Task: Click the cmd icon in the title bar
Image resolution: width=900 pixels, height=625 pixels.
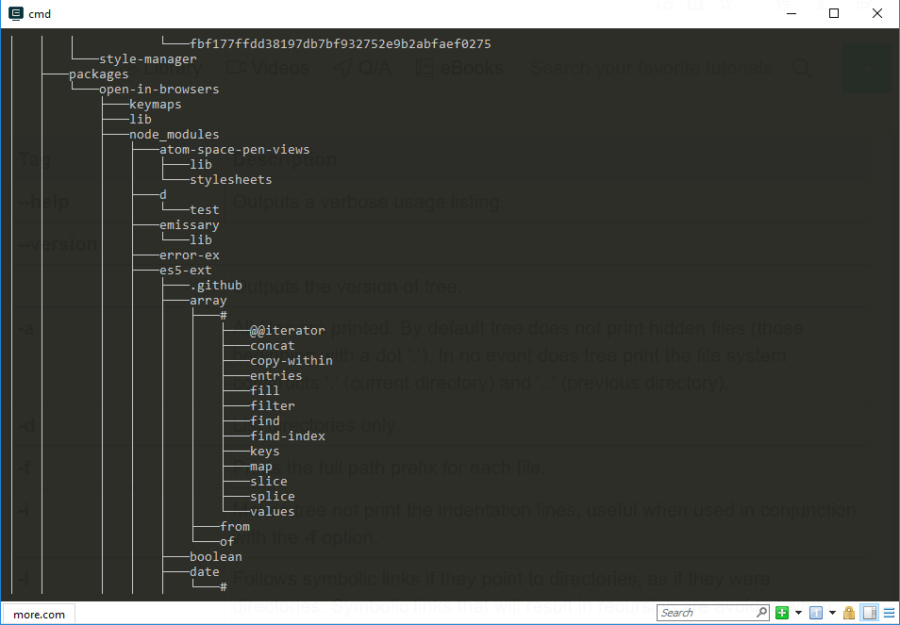Action: (x=13, y=14)
